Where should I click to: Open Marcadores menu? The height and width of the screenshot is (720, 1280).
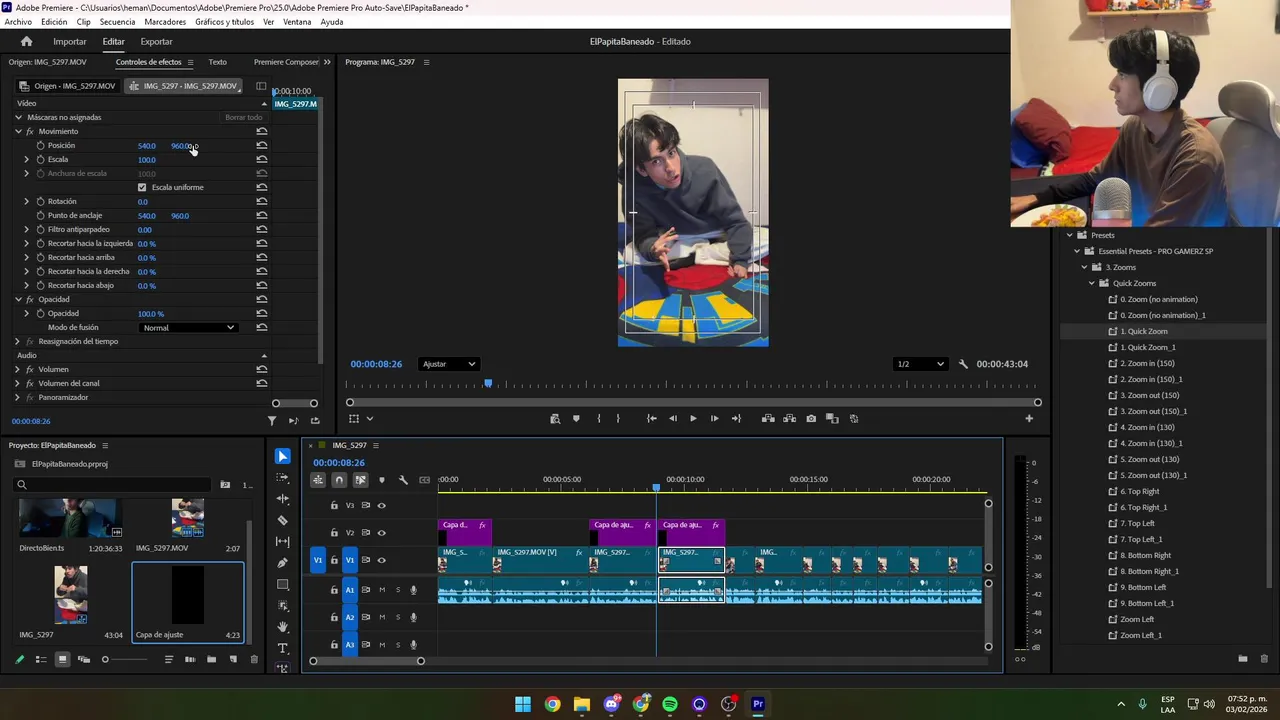pos(165,22)
